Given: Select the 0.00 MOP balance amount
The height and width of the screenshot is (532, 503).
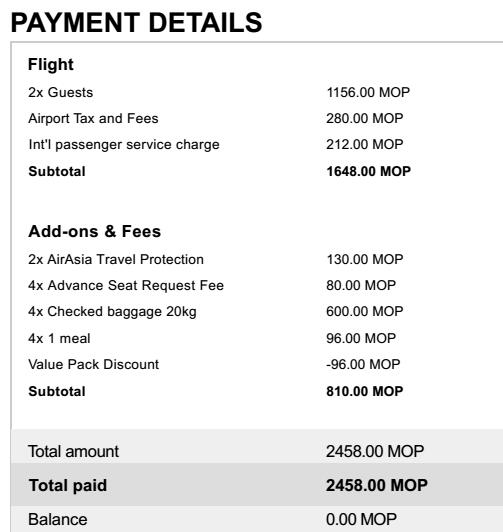Looking at the screenshot, I should (x=361, y=519).
